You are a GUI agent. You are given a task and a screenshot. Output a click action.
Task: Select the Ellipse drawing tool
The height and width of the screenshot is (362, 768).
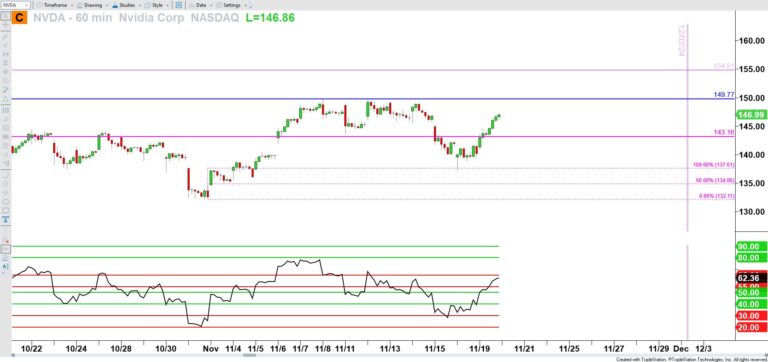(5, 201)
